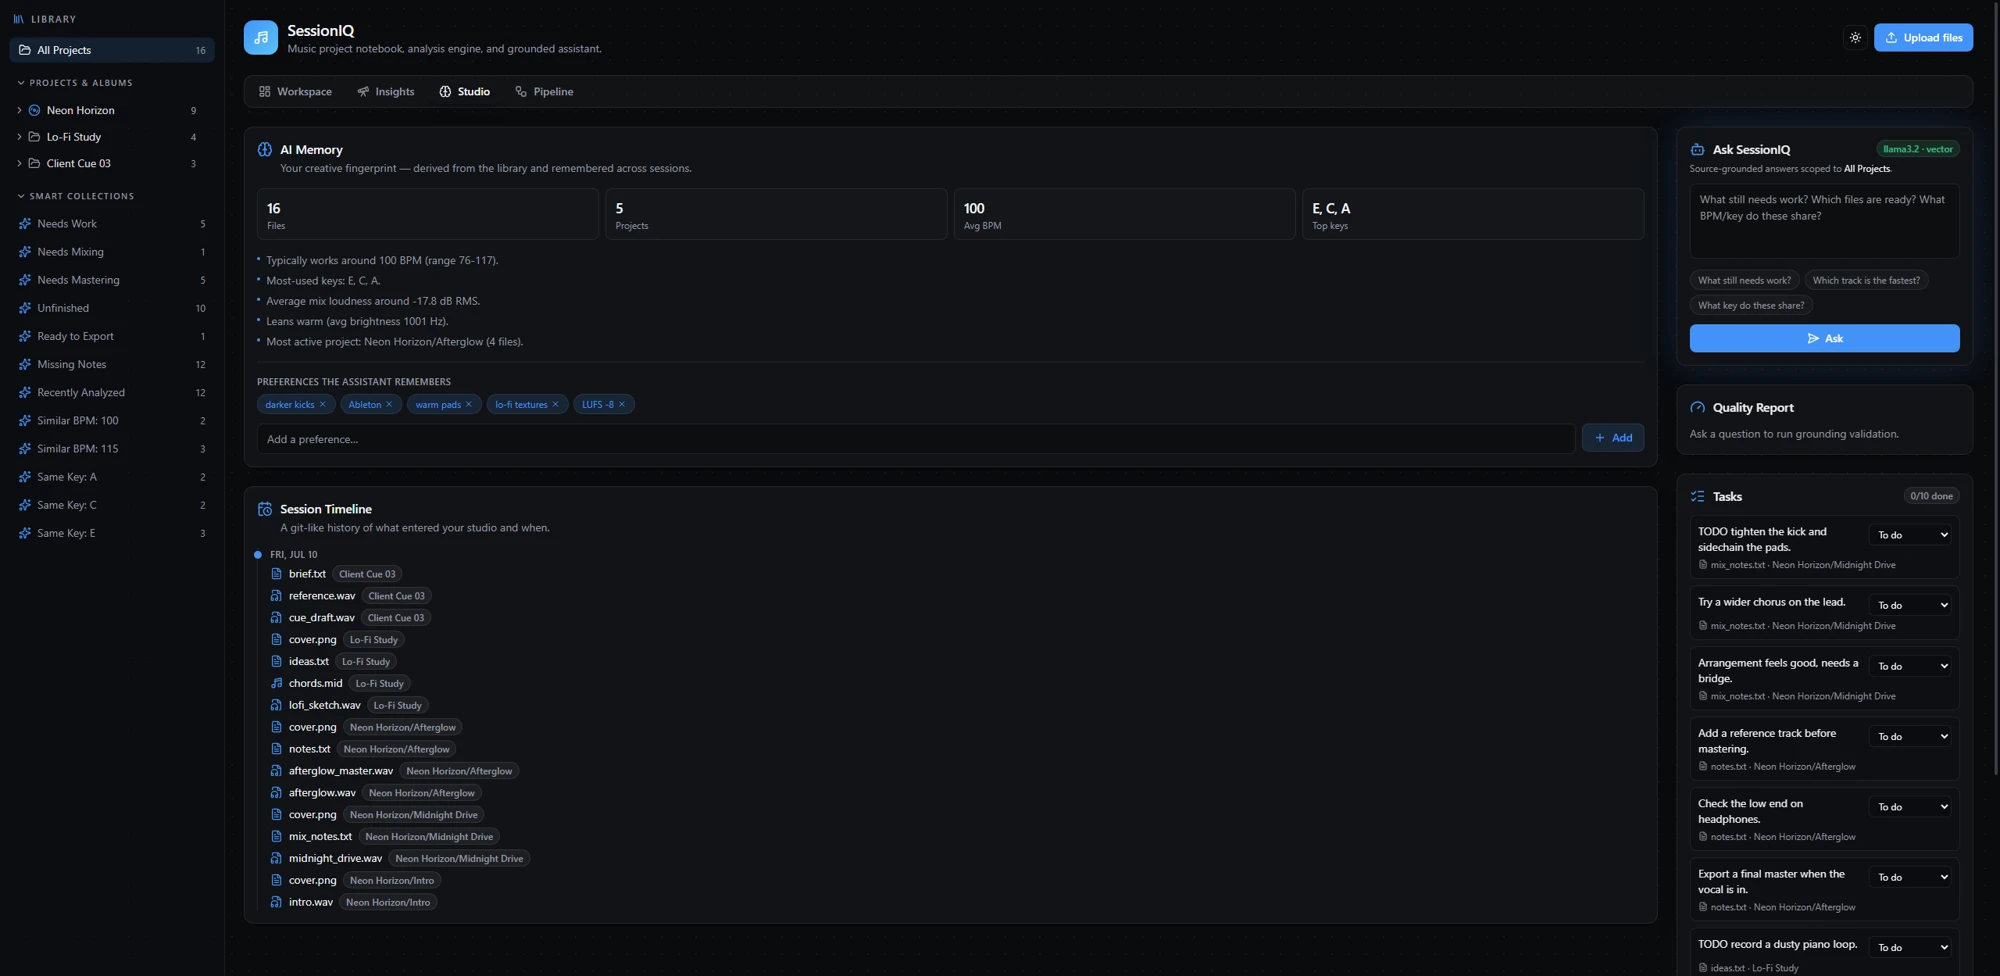Click the Ask SessionIQ bot icon
Viewport: 2000px width, 976px height.
coord(1697,150)
